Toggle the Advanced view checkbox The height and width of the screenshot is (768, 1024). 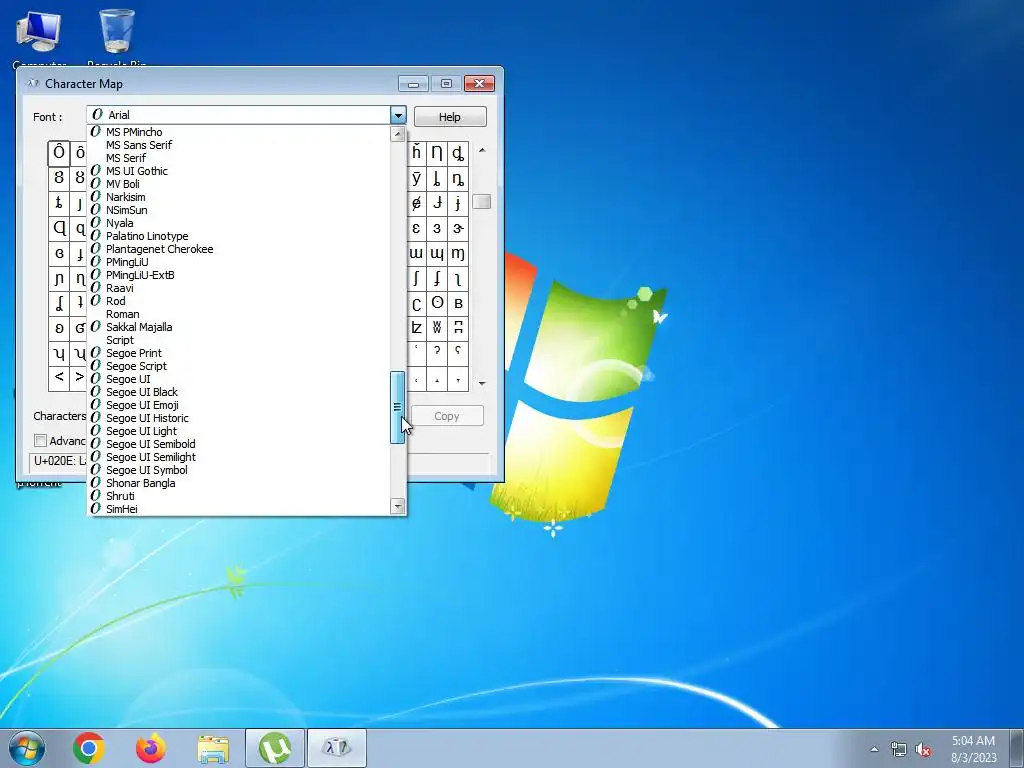40,441
